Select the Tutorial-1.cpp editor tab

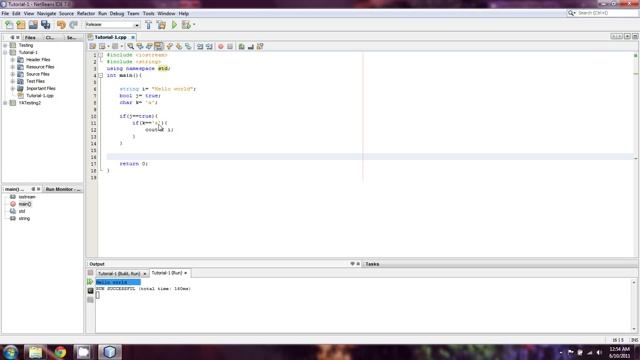(110, 37)
